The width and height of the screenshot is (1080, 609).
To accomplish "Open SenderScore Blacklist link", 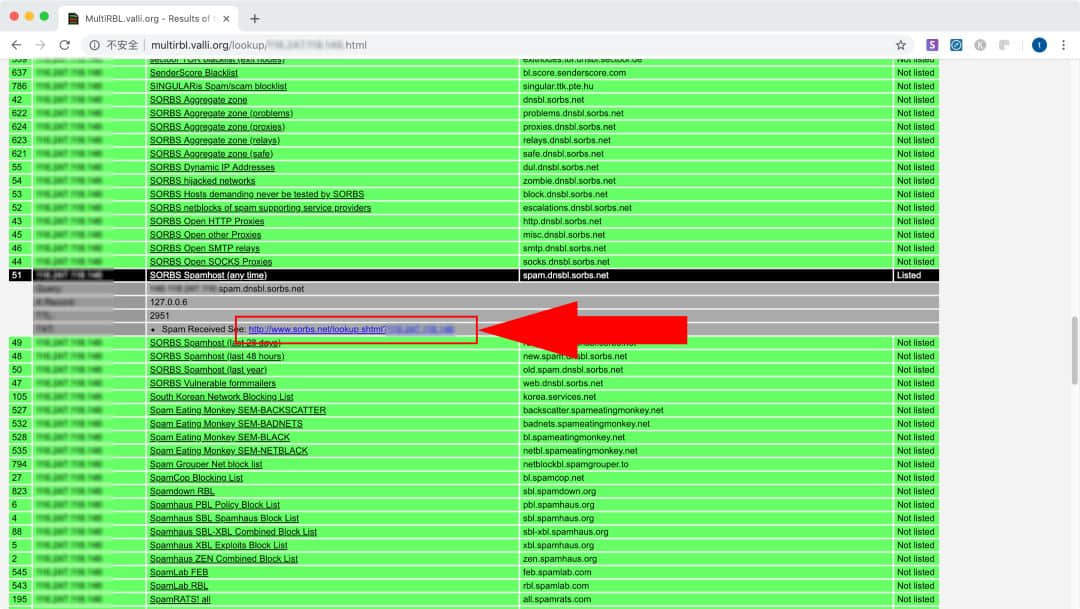I will pyautogui.click(x=194, y=72).
